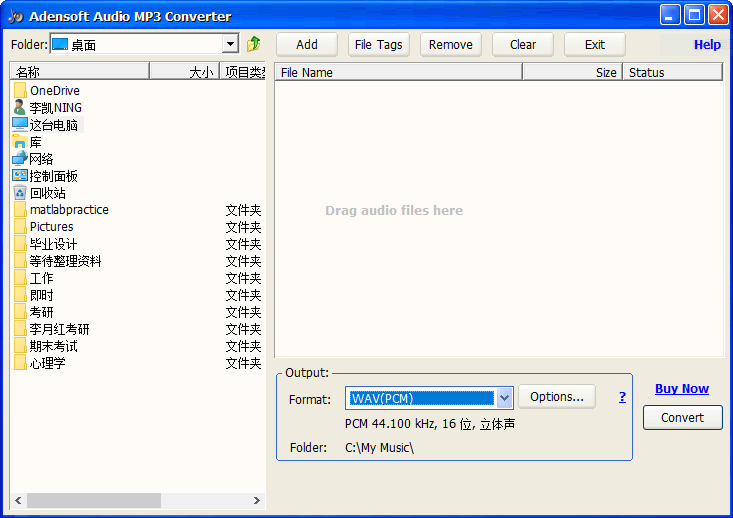Select the 库 libraries icon

click(20, 142)
